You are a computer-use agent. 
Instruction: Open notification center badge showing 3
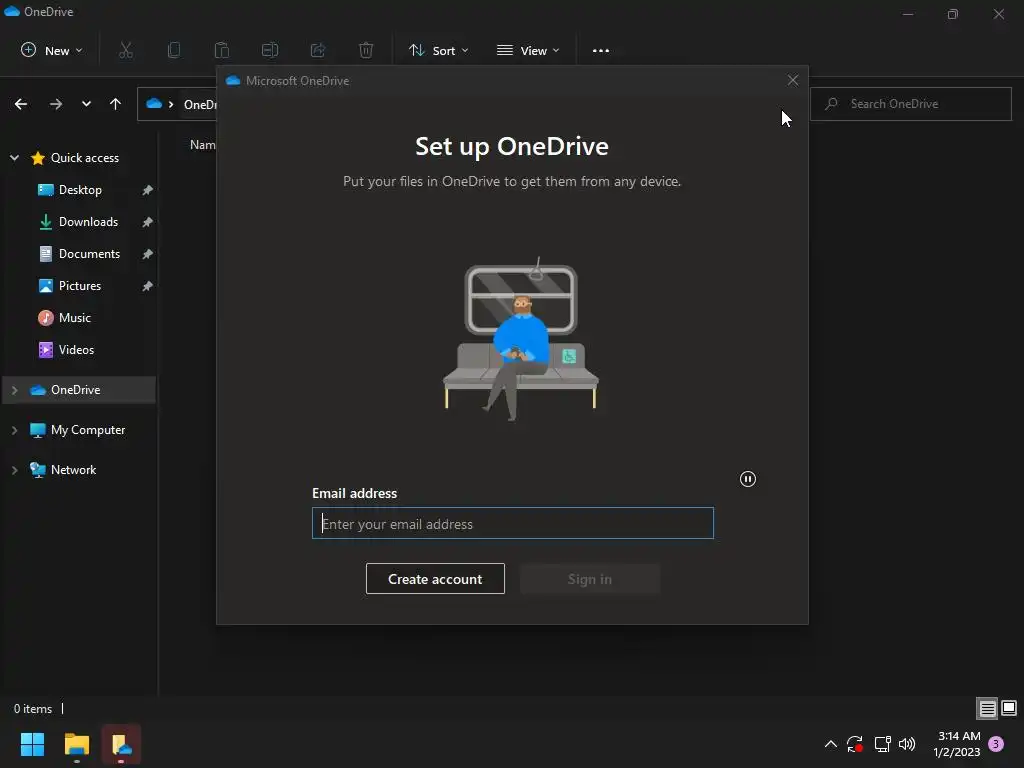(x=996, y=744)
